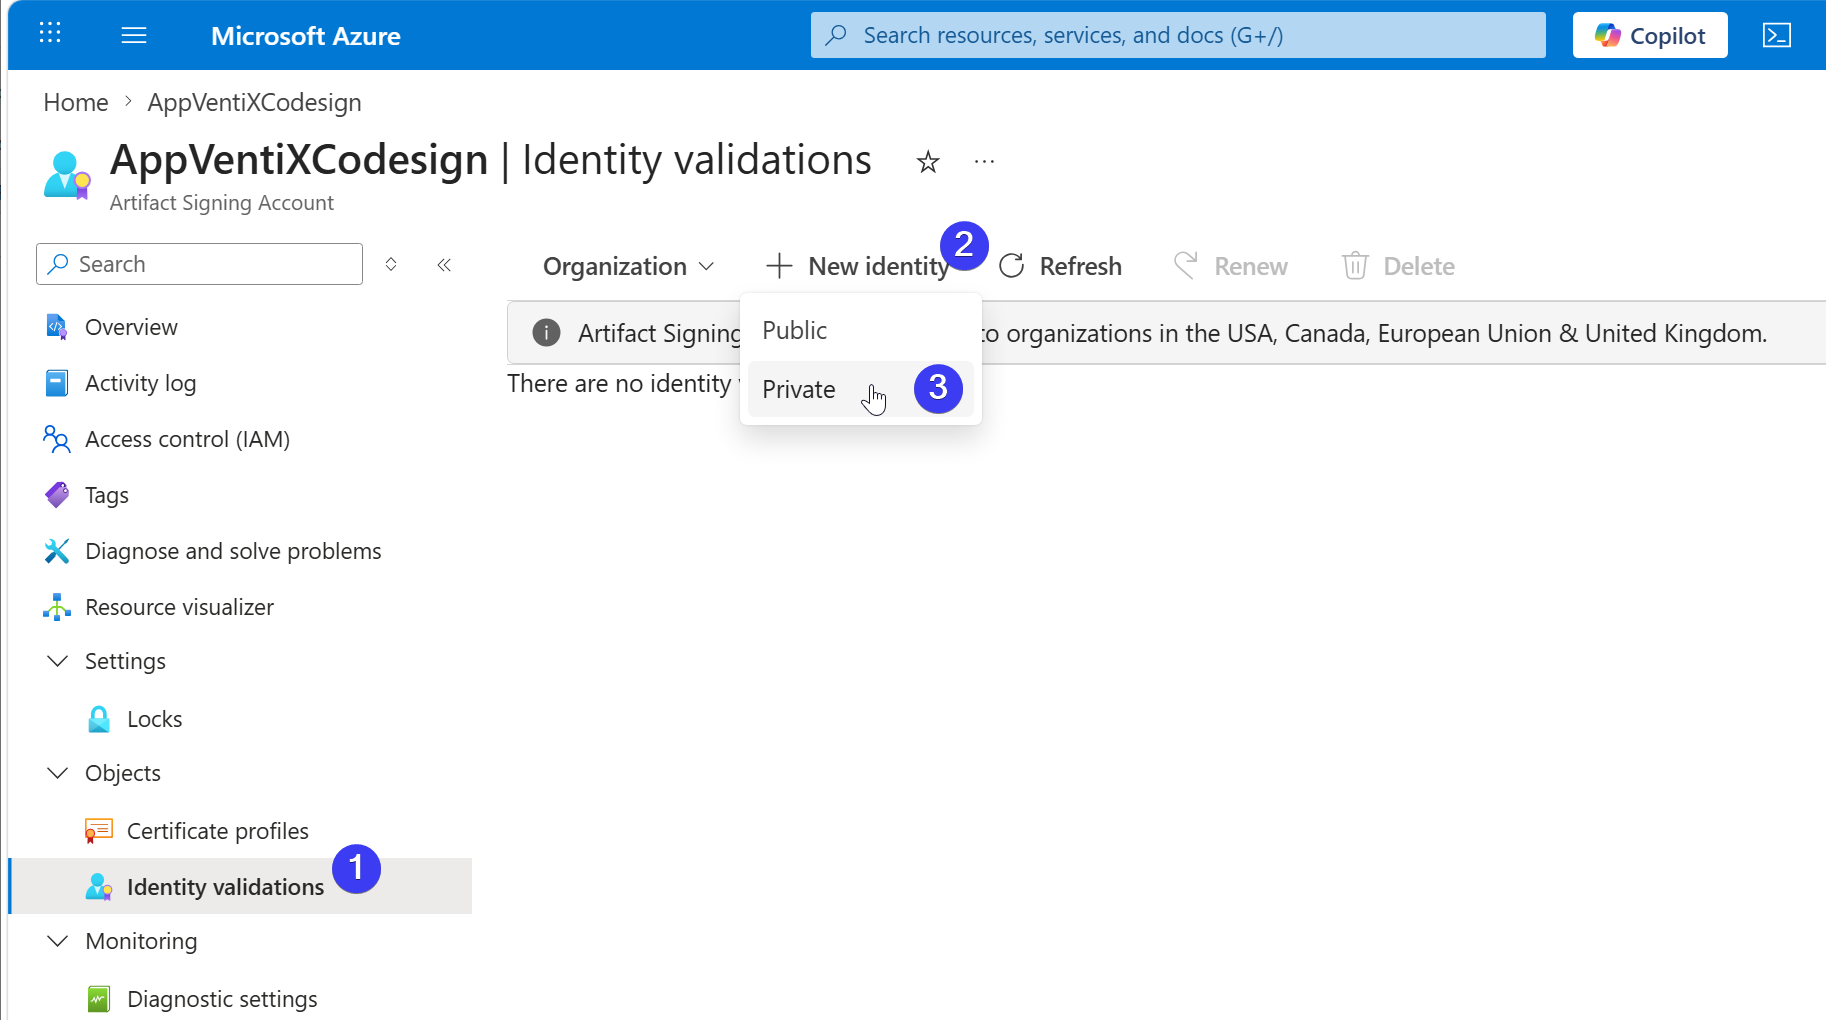Open Locks under Settings
1826x1020 pixels.
[x=154, y=719]
